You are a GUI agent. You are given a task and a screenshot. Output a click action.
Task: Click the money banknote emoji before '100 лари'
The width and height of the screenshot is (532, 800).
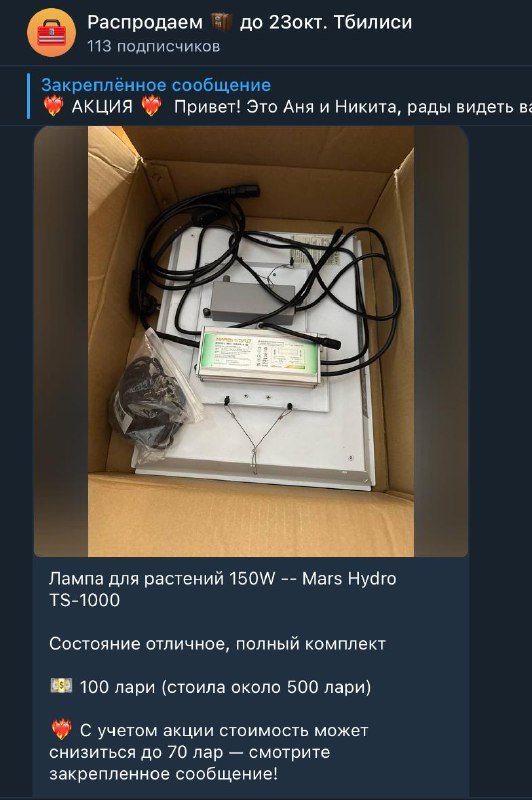coord(61,686)
